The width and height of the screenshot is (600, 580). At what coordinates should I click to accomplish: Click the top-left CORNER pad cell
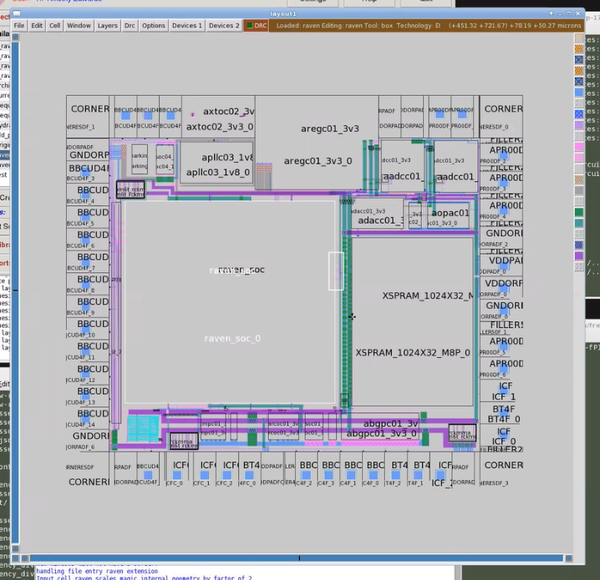[88, 117]
